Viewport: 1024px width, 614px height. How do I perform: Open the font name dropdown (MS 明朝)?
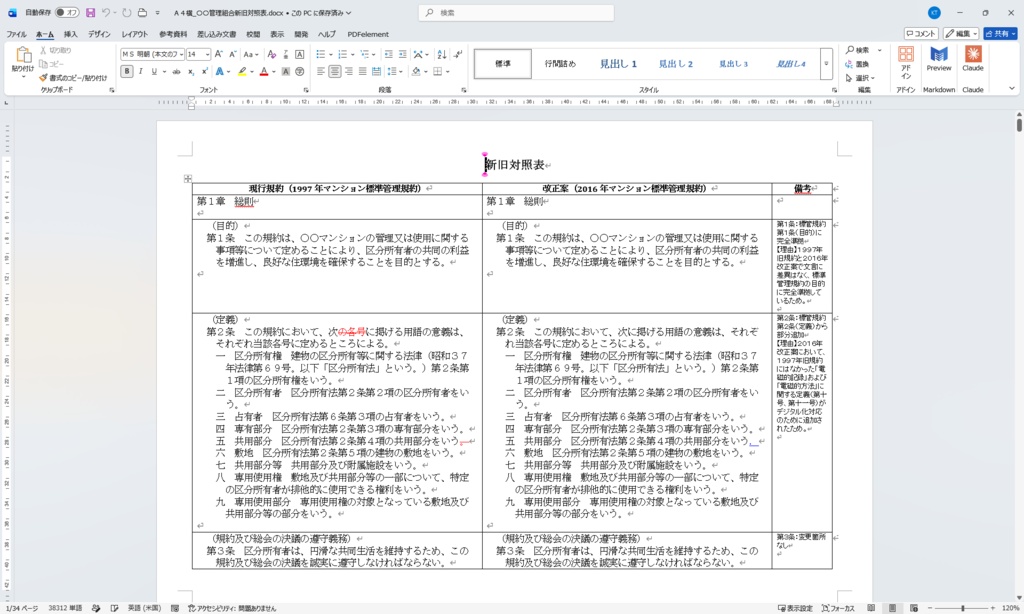[181, 54]
